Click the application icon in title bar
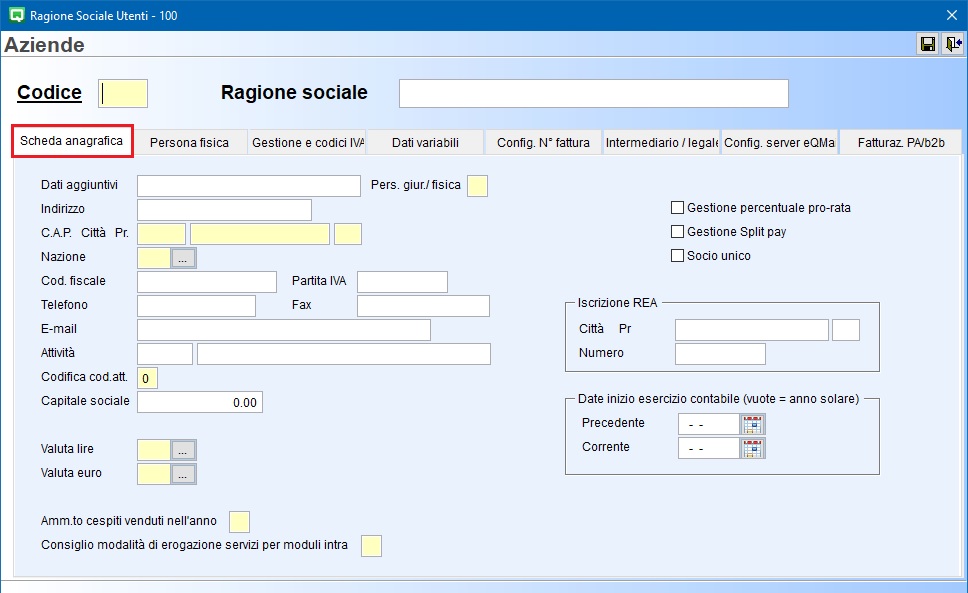The width and height of the screenshot is (968, 593). (x=17, y=15)
